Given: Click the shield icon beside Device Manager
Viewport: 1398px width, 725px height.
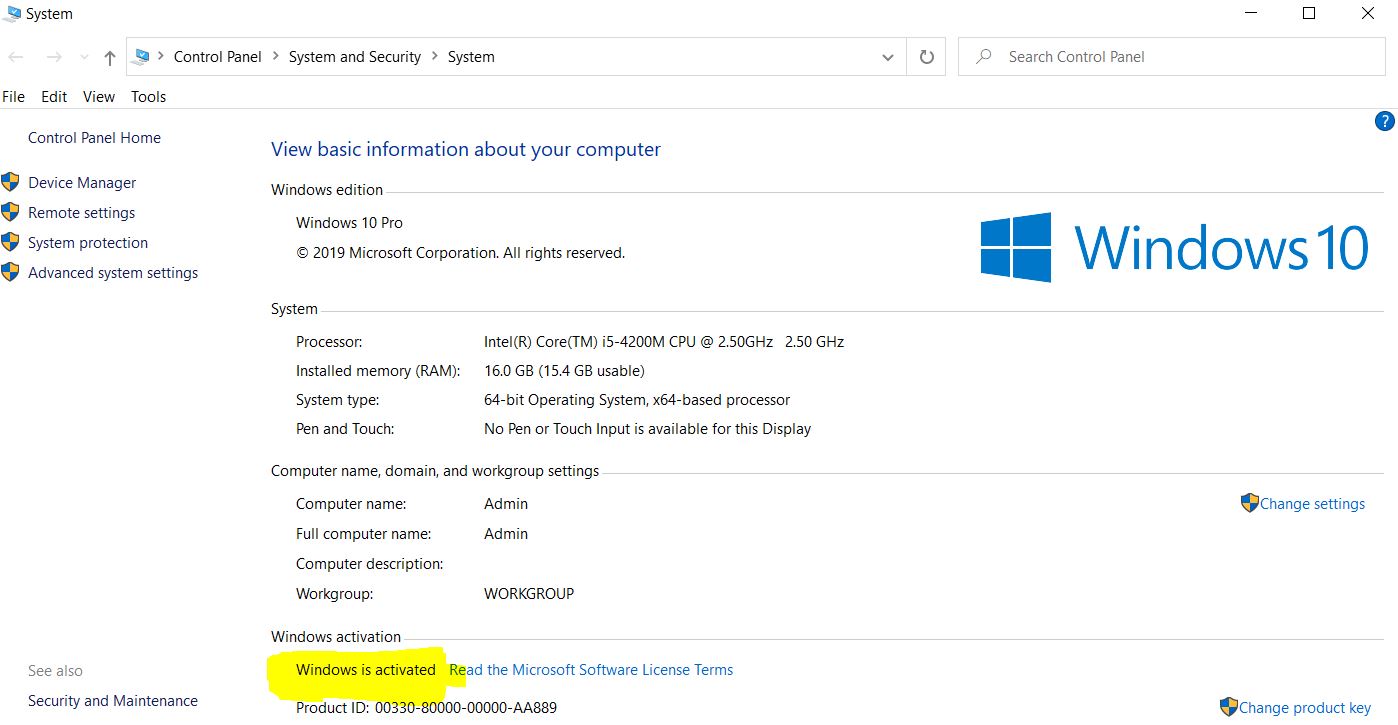Looking at the screenshot, I should pos(10,182).
